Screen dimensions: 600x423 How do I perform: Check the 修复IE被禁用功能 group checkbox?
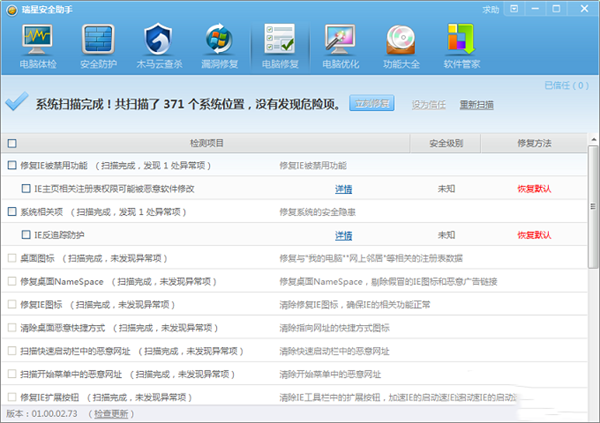12,165
